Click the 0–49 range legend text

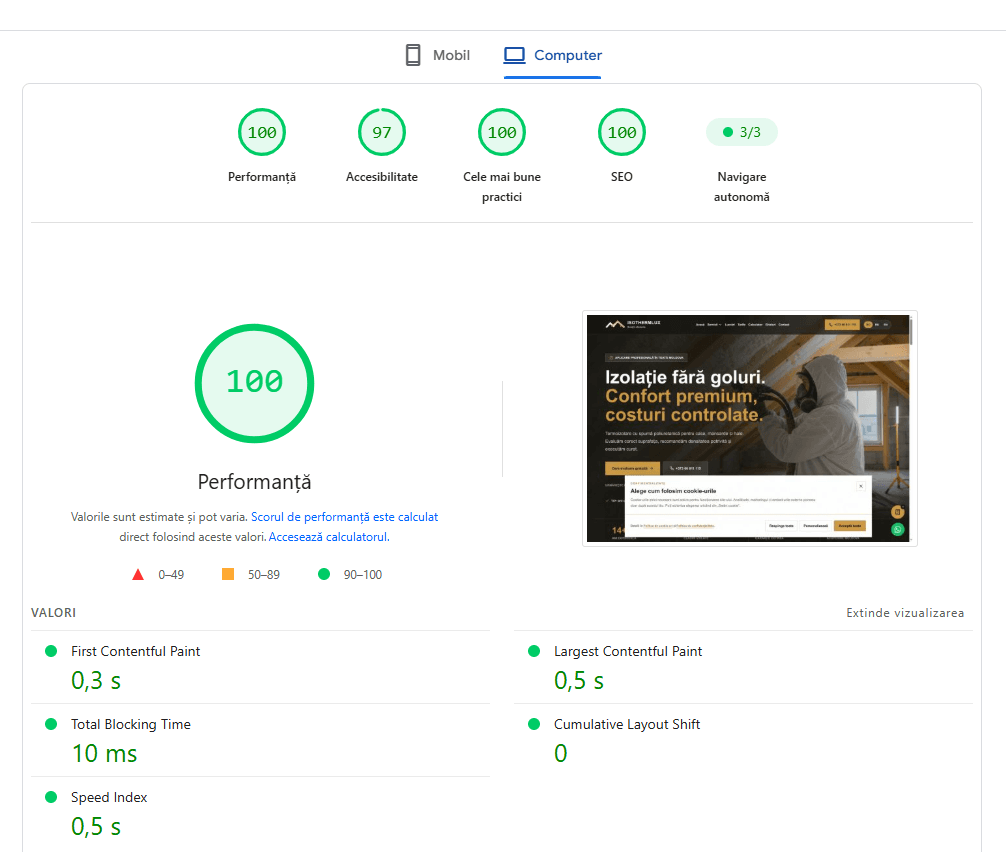(x=171, y=575)
